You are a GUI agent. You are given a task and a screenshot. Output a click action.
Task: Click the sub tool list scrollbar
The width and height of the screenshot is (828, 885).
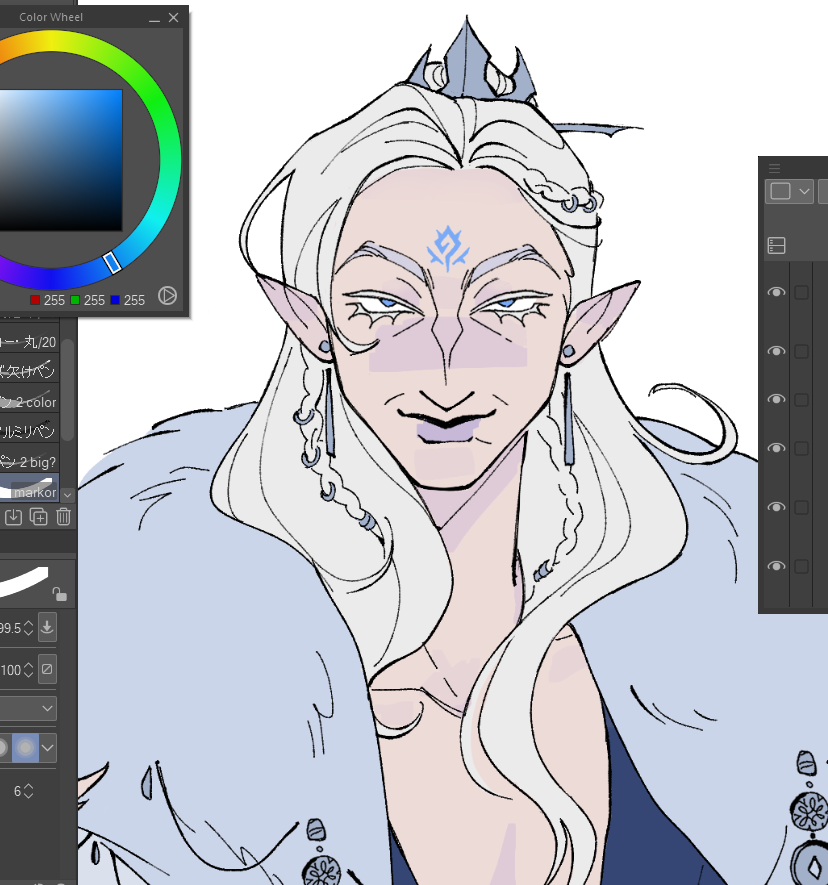click(68, 389)
